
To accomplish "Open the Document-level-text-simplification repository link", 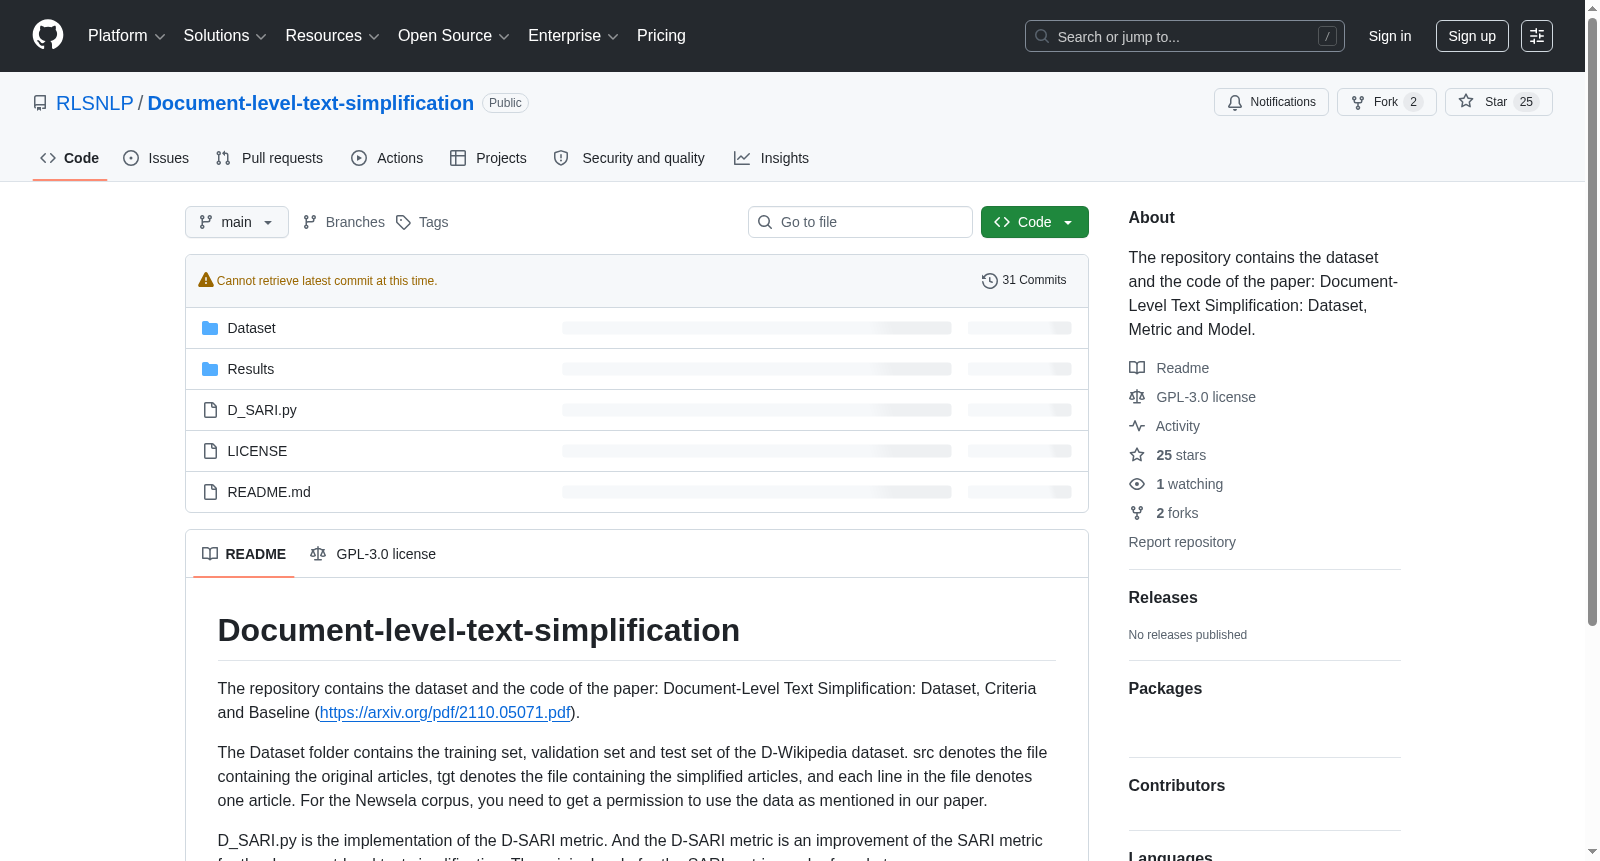I will click(311, 103).
